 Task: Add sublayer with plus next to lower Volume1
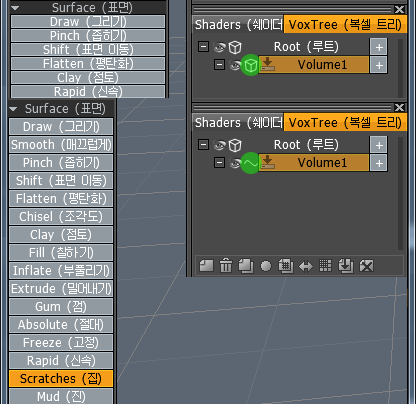coord(379,163)
